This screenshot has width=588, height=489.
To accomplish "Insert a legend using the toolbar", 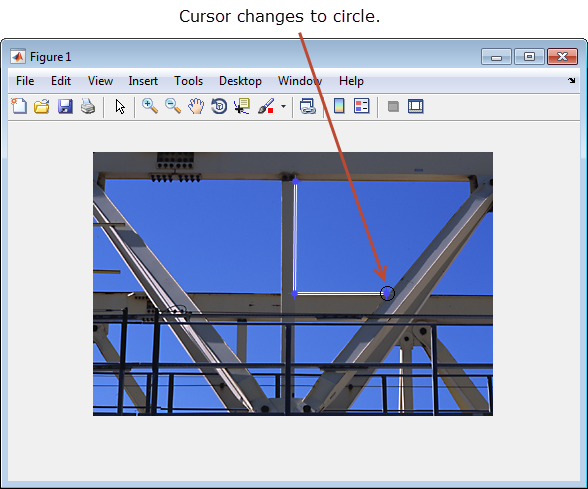I will pyautogui.click(x=362, y=106).
